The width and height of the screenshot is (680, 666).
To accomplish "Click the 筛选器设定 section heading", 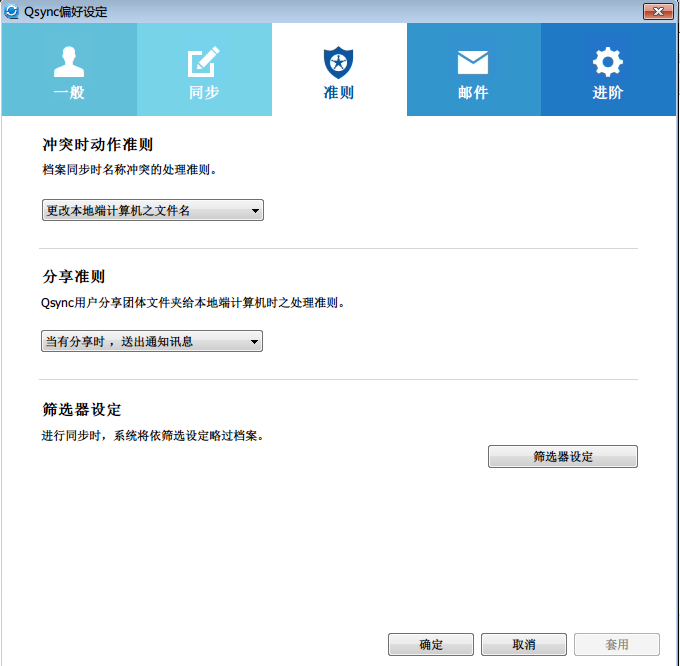I will pyautogui.click(x=82, y=409).
